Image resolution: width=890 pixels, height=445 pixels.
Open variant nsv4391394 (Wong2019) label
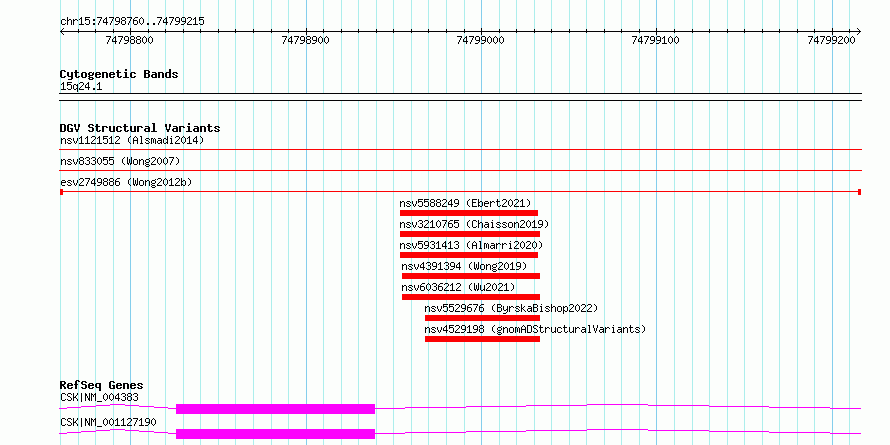tap(464, 266)
